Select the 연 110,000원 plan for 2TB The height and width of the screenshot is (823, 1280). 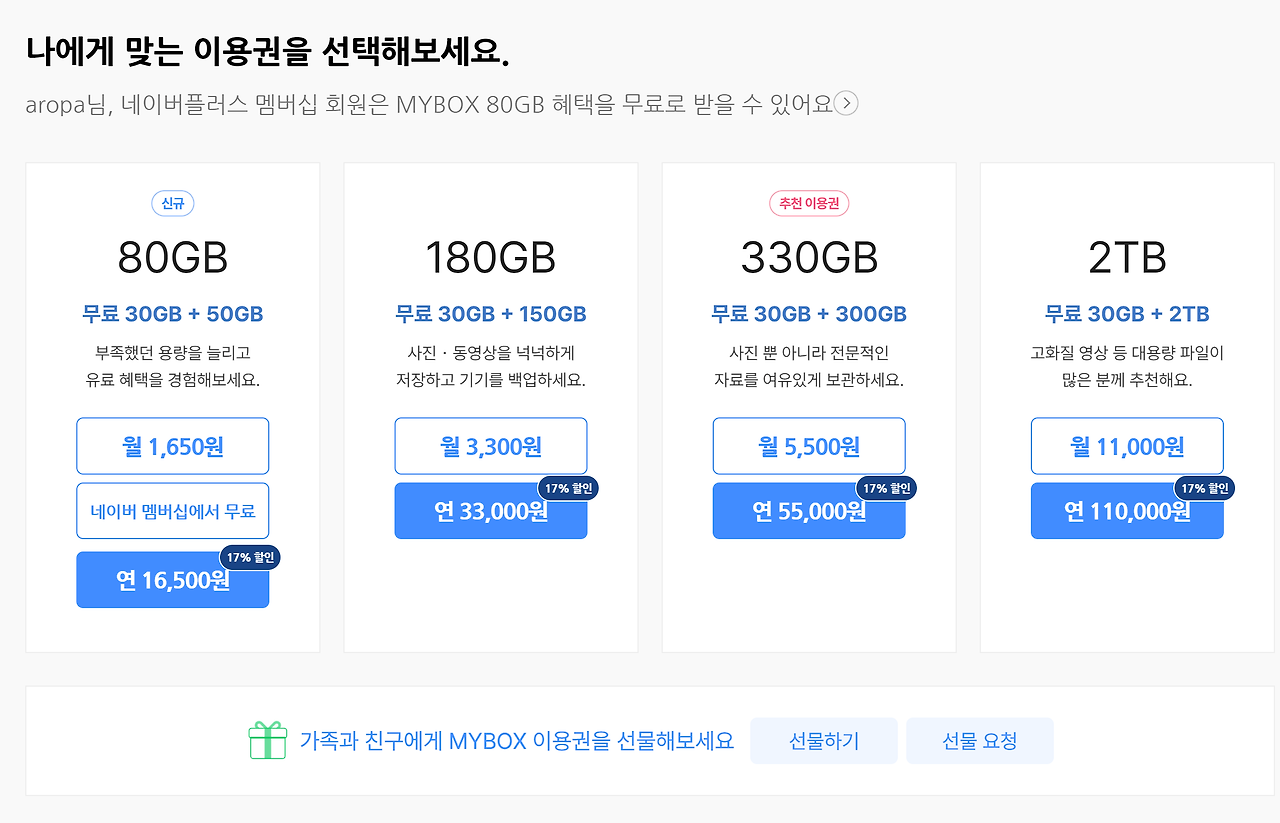pyautogui.click(x=1126, y=511)
